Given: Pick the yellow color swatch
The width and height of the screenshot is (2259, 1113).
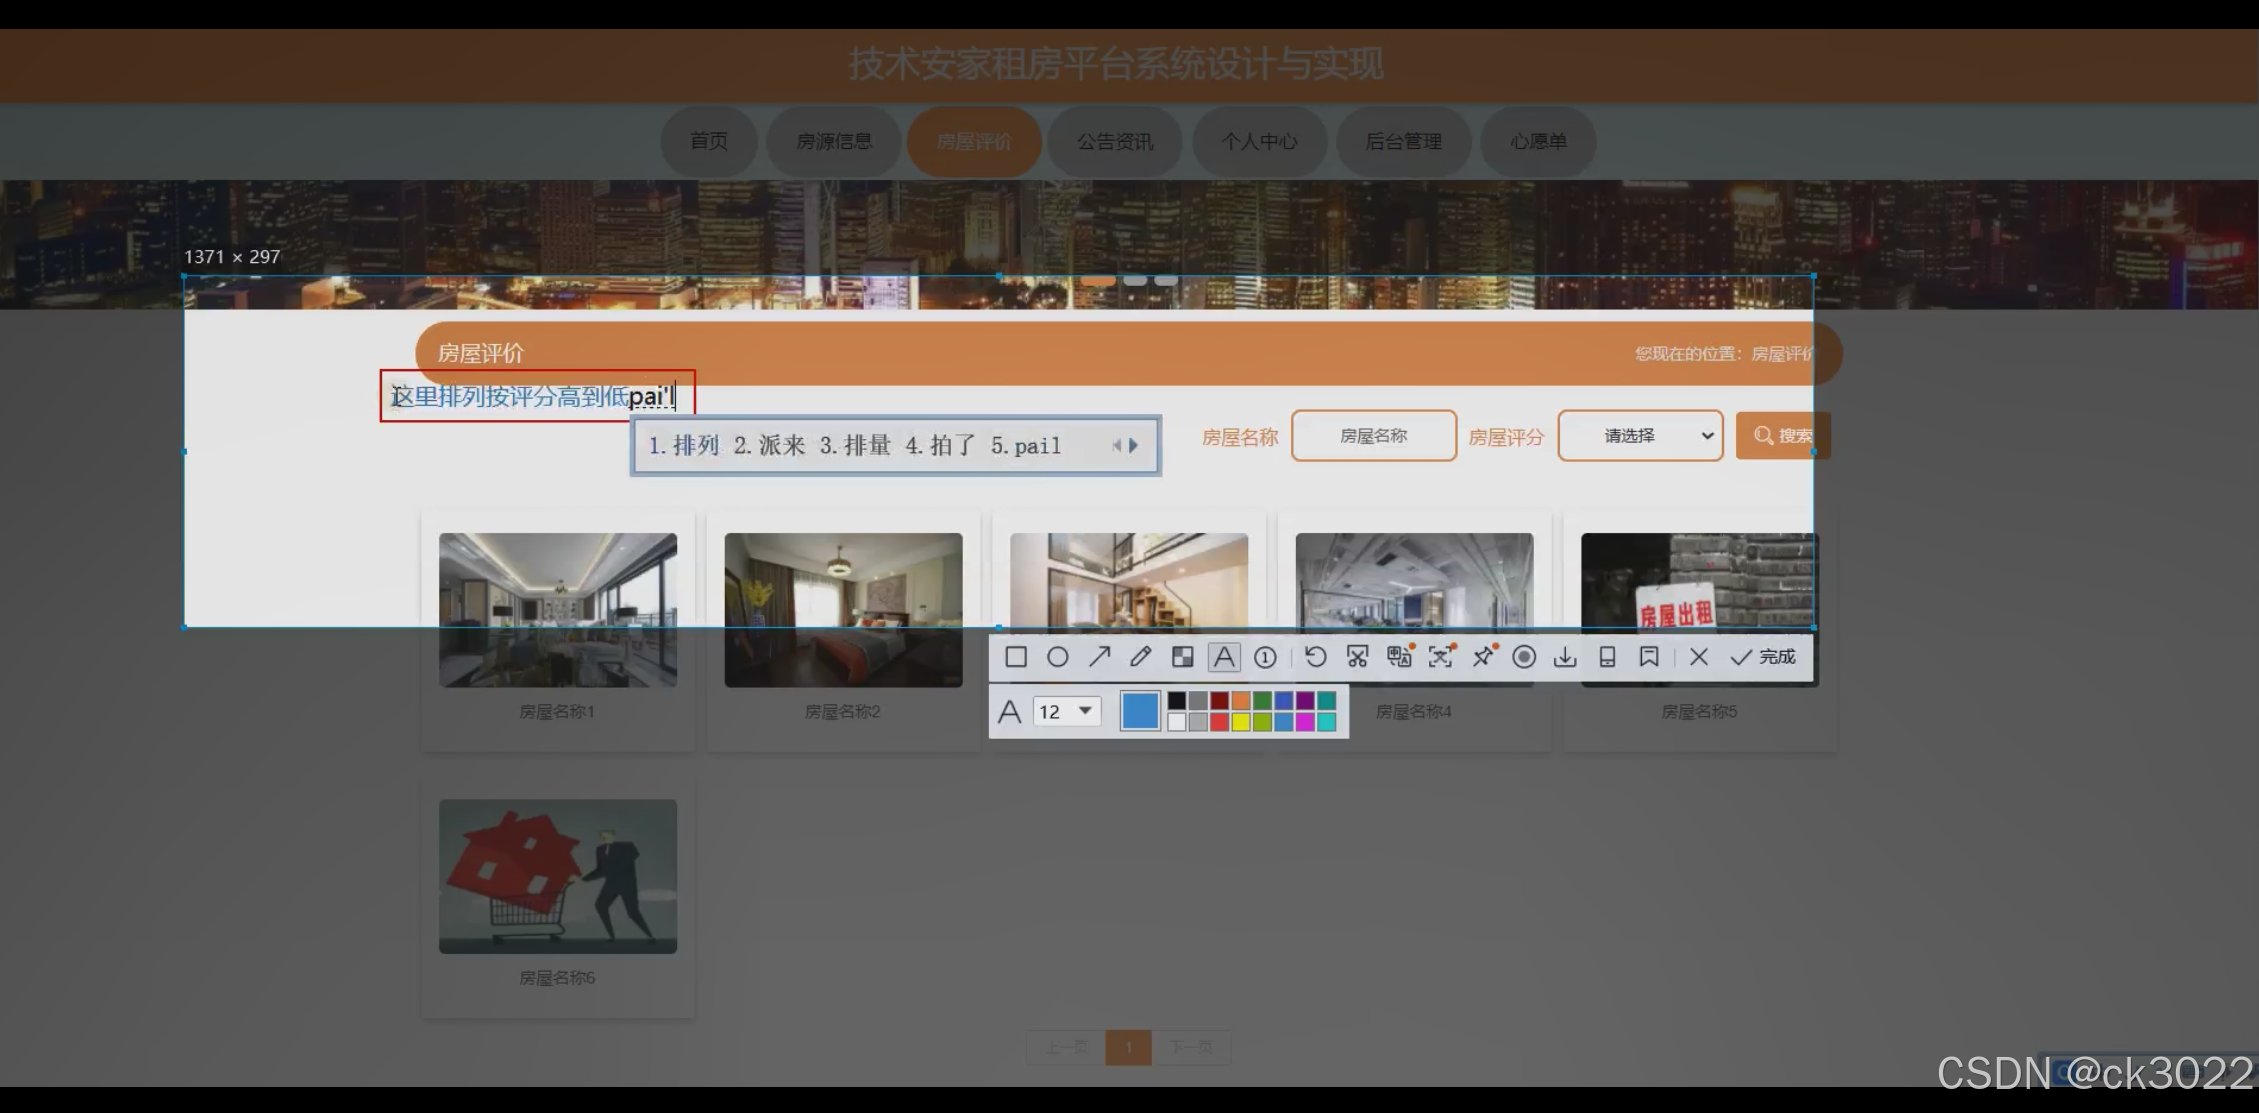Looking at the screenshot, I should [x=1241, y=722].
